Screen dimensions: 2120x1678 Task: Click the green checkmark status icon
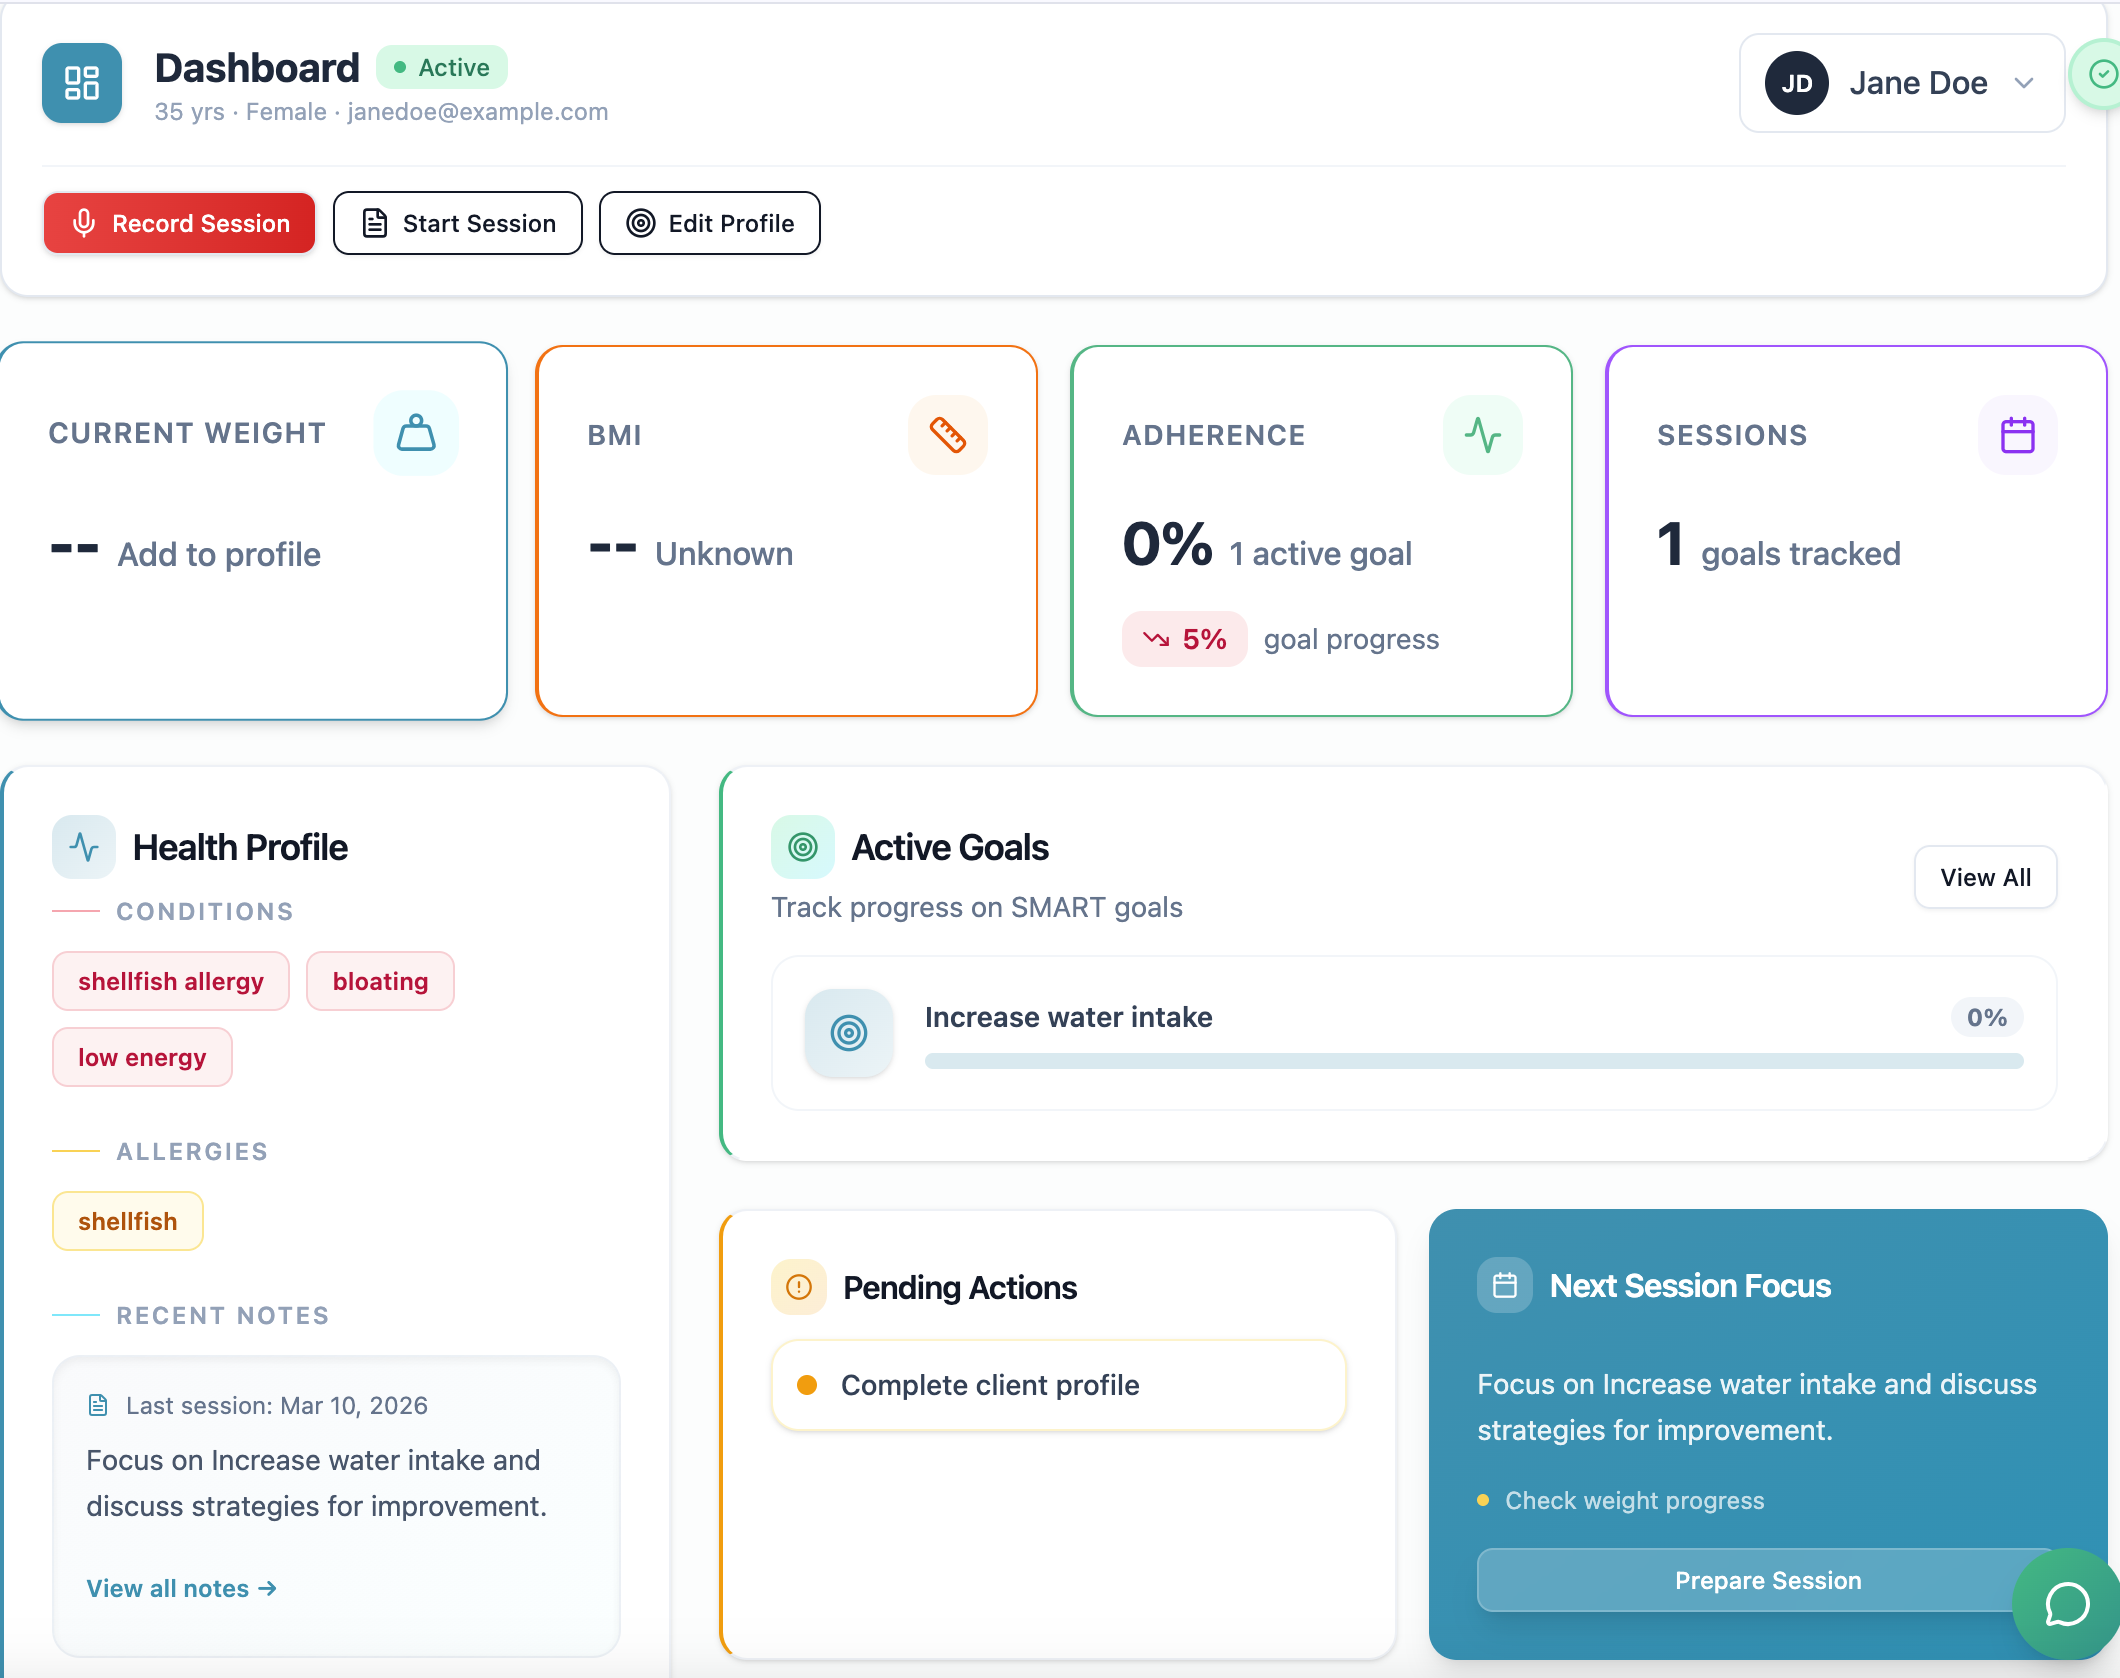point(2102,74)
